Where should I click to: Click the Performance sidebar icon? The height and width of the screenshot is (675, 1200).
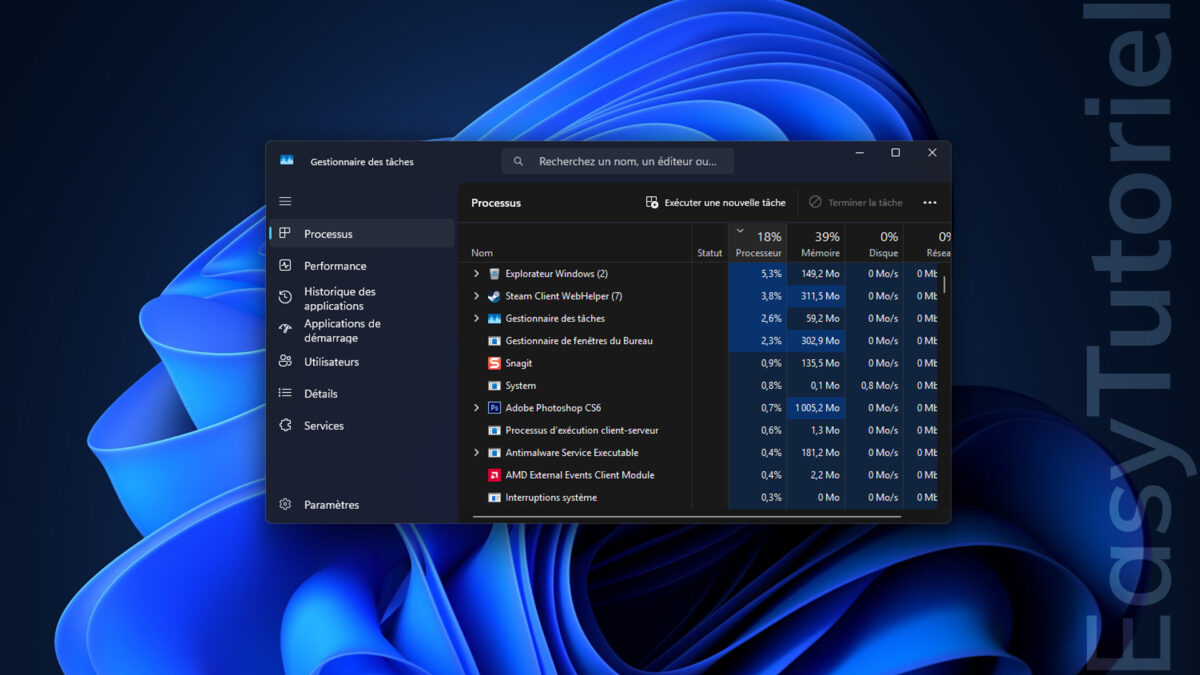285,265
